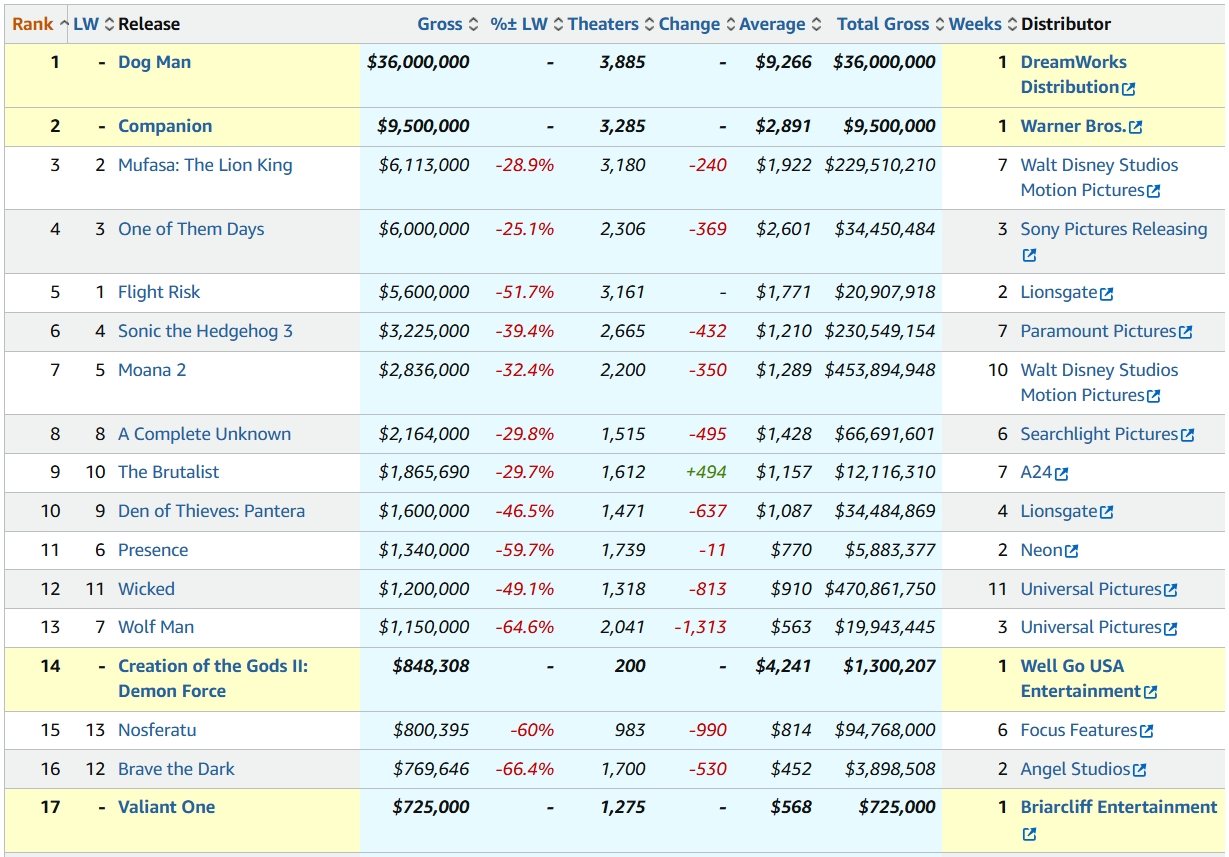1229x857 pixels.
Task: Open external link icon beside Angel Studios
Action: [1140, 770]
